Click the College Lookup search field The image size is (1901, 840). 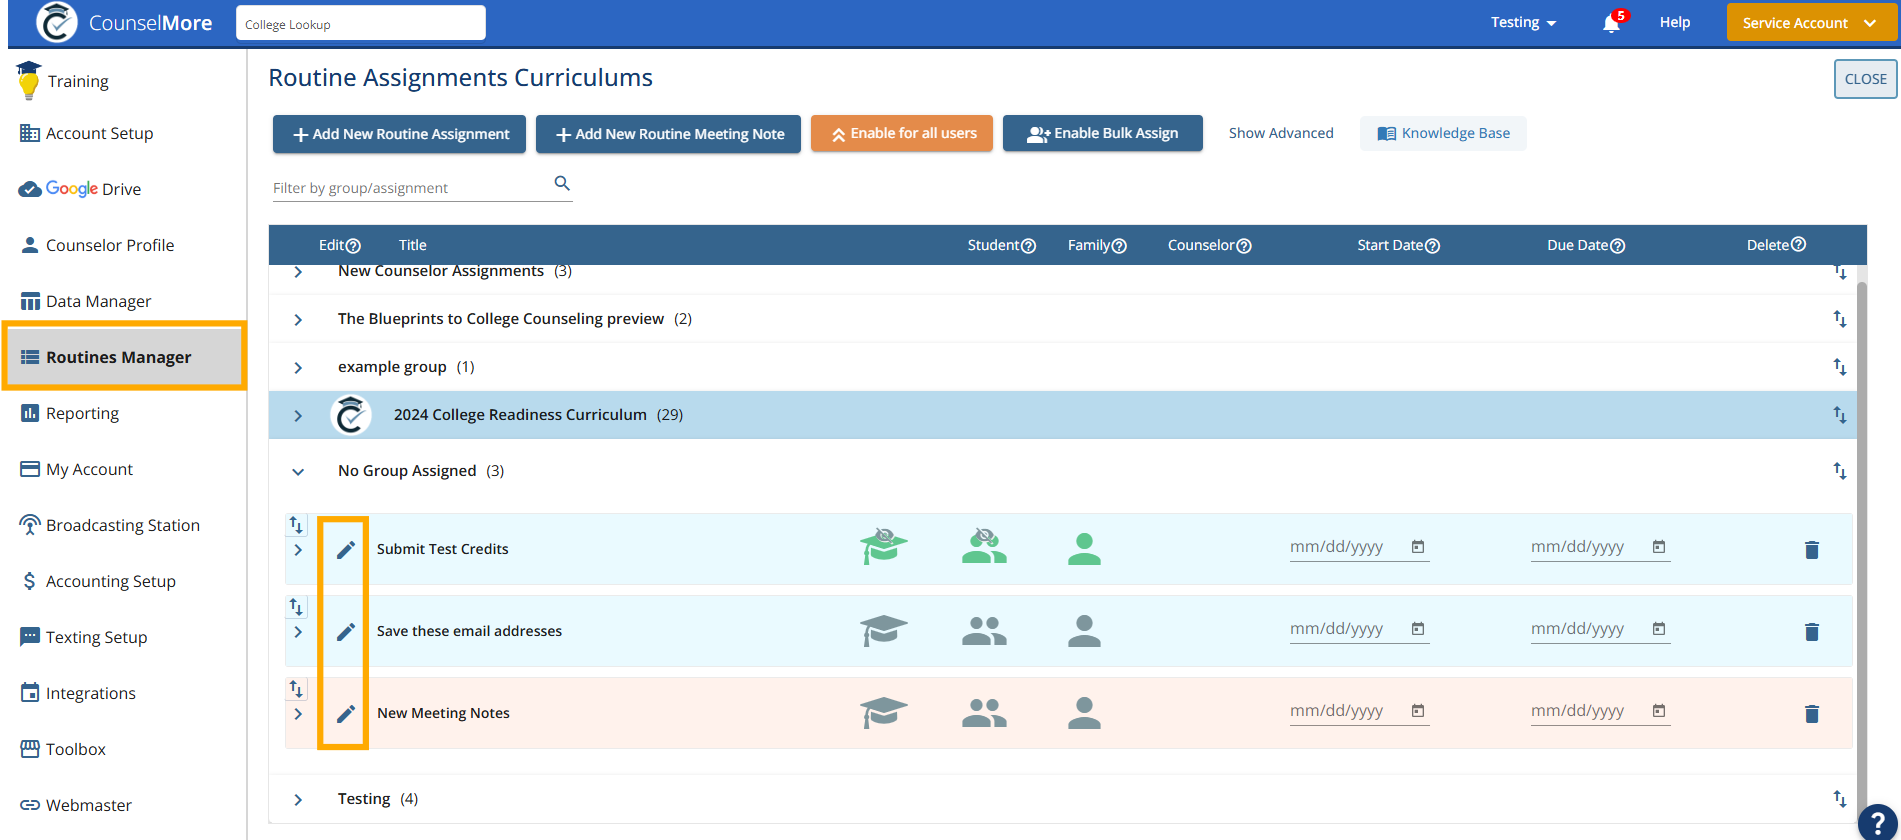360,24
